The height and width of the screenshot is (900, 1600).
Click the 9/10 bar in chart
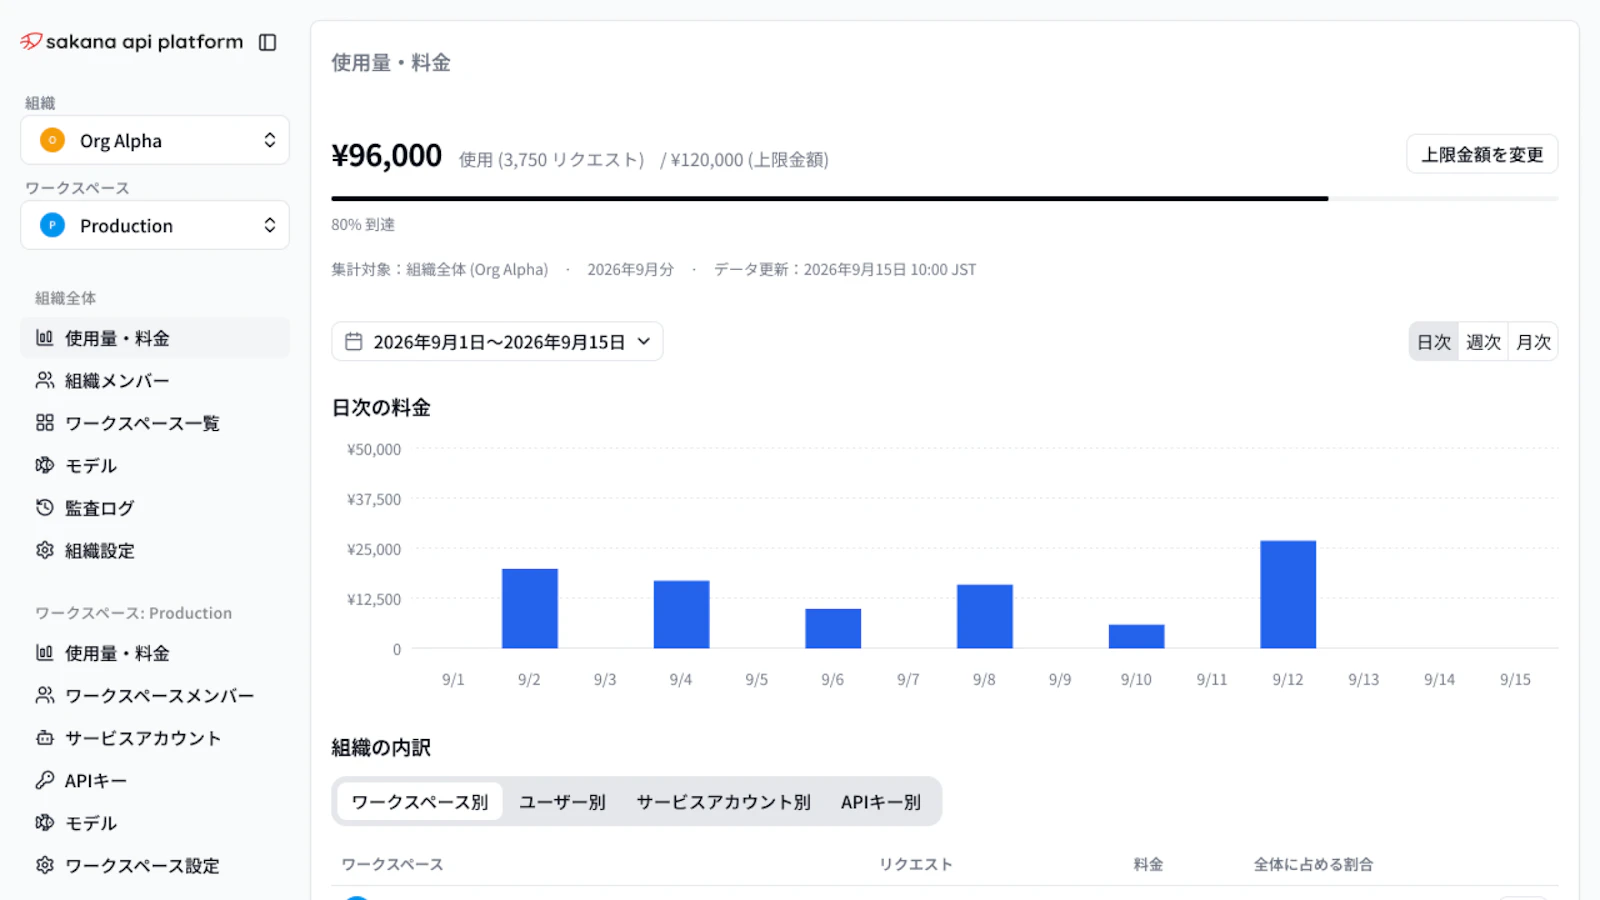pyautogui.click(x=1137, y=637)
